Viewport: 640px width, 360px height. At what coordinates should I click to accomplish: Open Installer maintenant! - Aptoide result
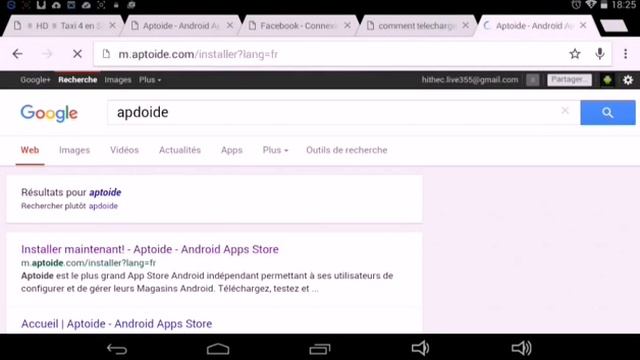click(150, 249)
